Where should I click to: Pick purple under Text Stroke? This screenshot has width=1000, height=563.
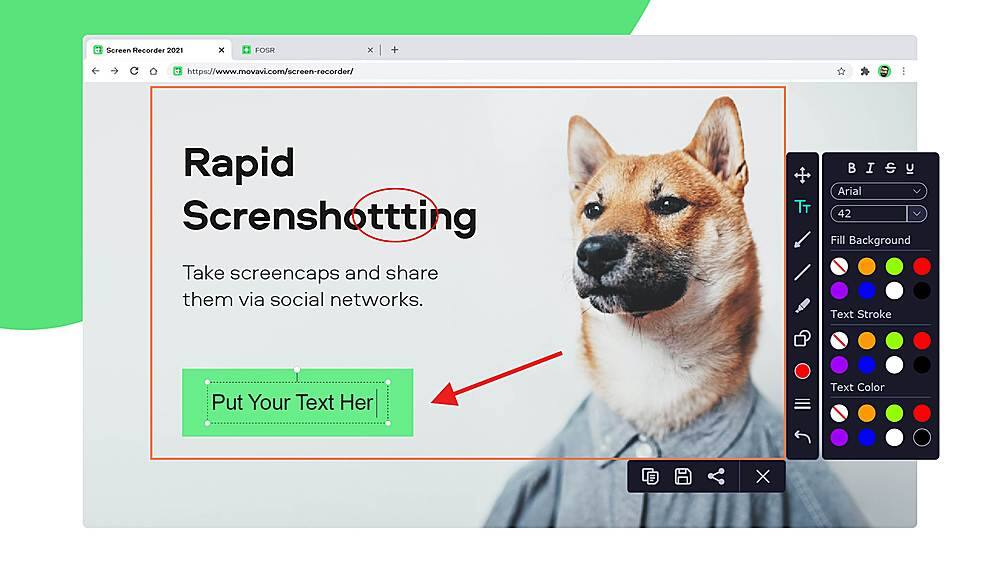[839, 365]
